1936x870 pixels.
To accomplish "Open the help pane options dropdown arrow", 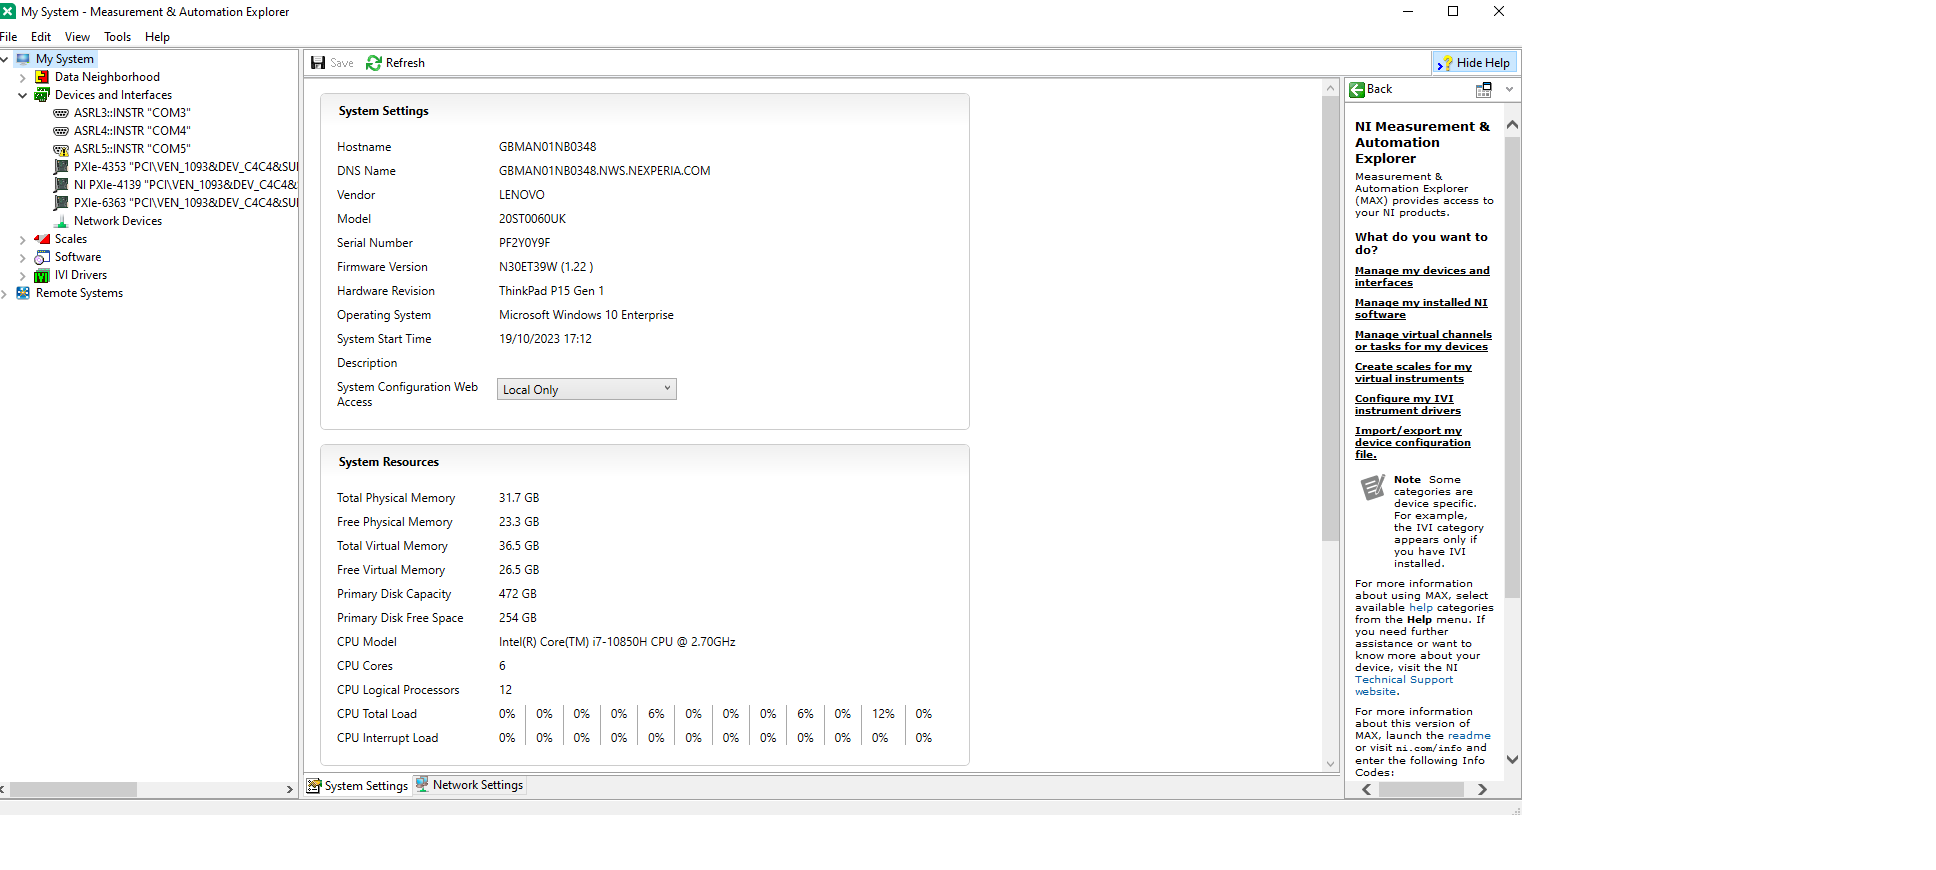I will pyautogui.click(x=1509, y=90).
